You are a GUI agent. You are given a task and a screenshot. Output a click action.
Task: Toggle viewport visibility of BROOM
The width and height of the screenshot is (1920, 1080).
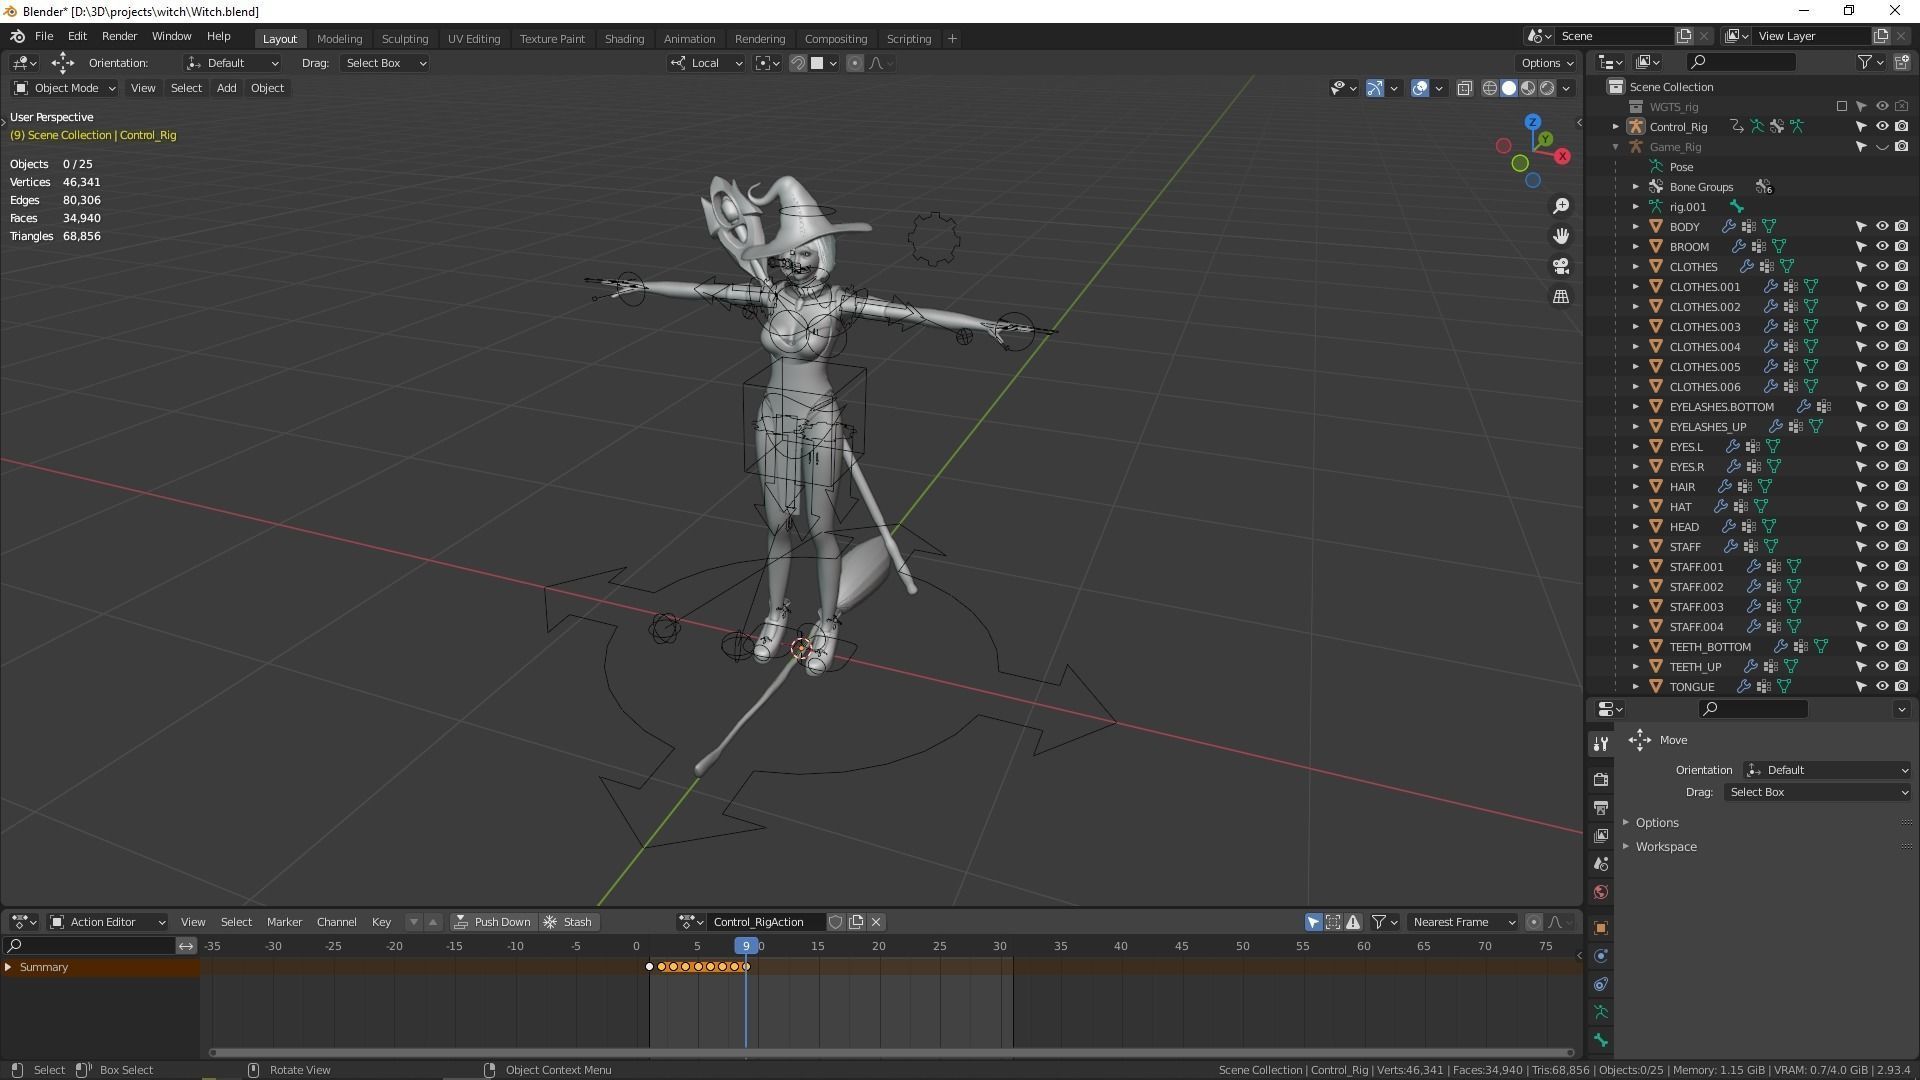click(1881, 247)
